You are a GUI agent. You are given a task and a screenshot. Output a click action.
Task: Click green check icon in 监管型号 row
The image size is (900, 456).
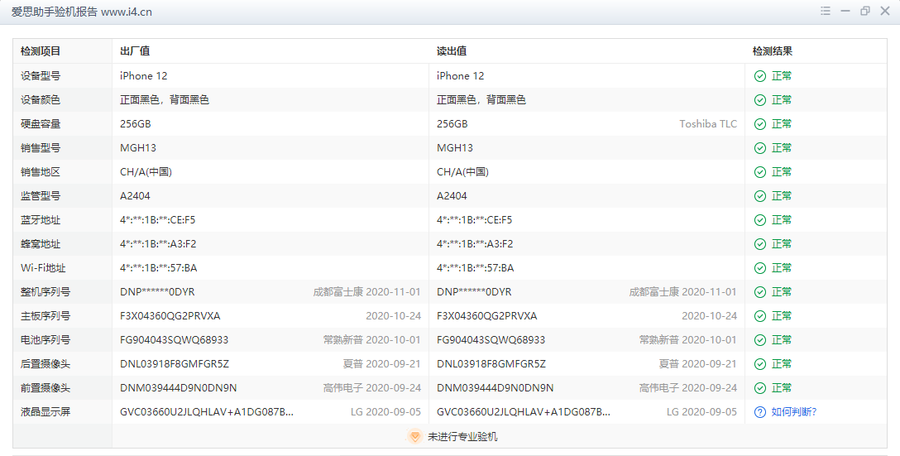coord(760,196)
